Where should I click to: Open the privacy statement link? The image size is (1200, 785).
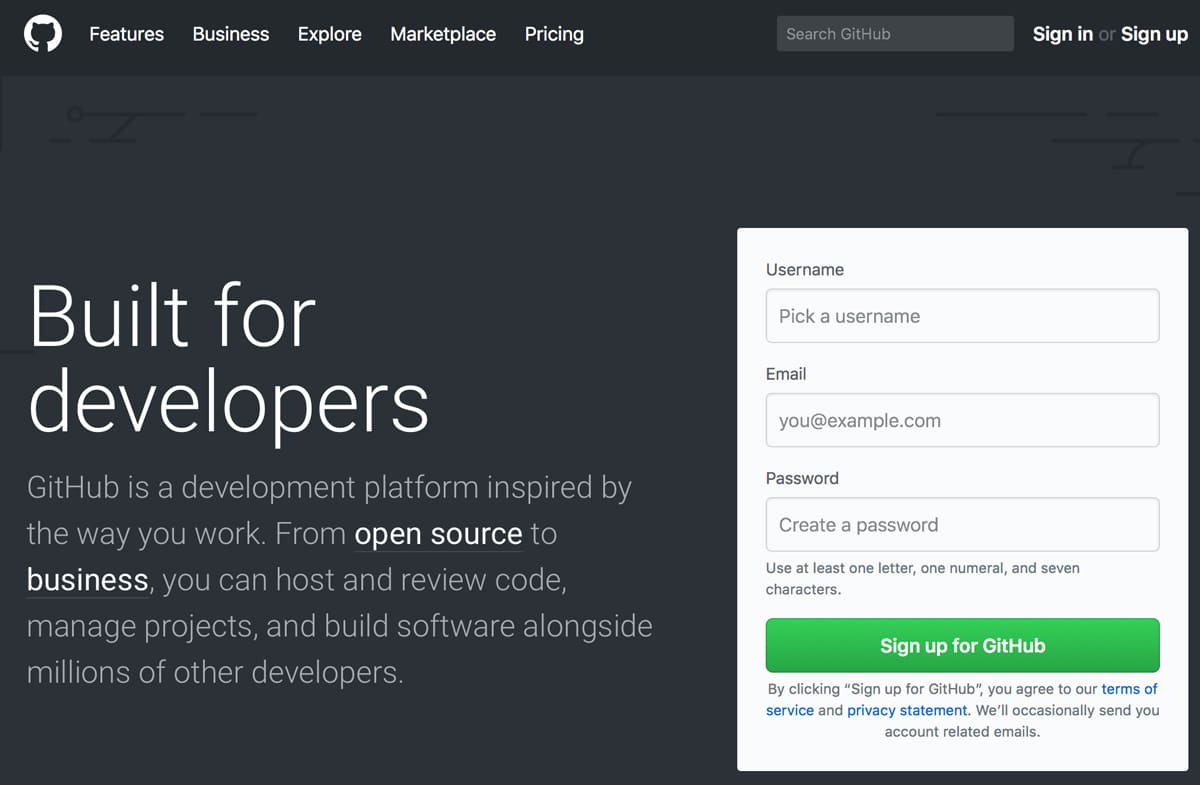pyautogui.click(x=907, y=710)
